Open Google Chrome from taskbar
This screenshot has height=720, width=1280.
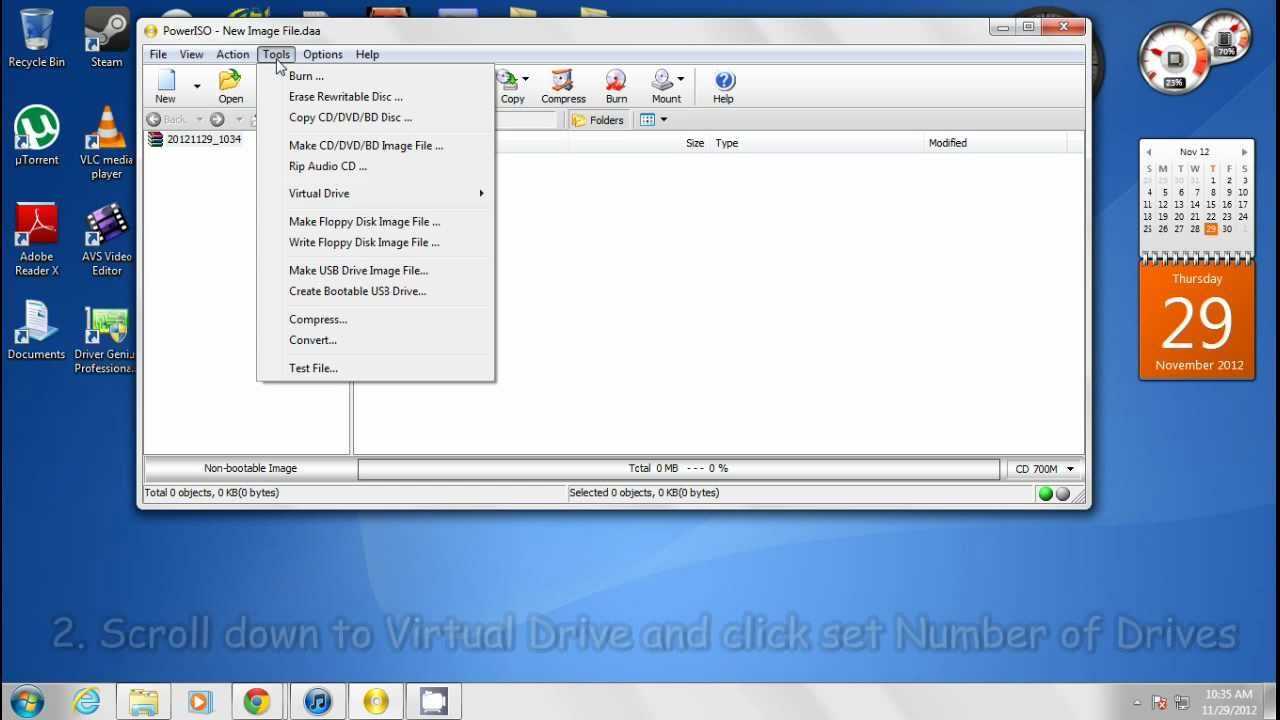coord(257,702)
